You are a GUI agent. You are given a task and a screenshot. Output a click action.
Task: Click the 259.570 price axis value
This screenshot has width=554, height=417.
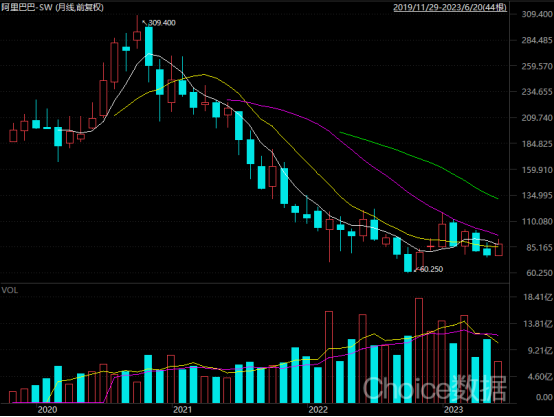(x=537, y=66)
